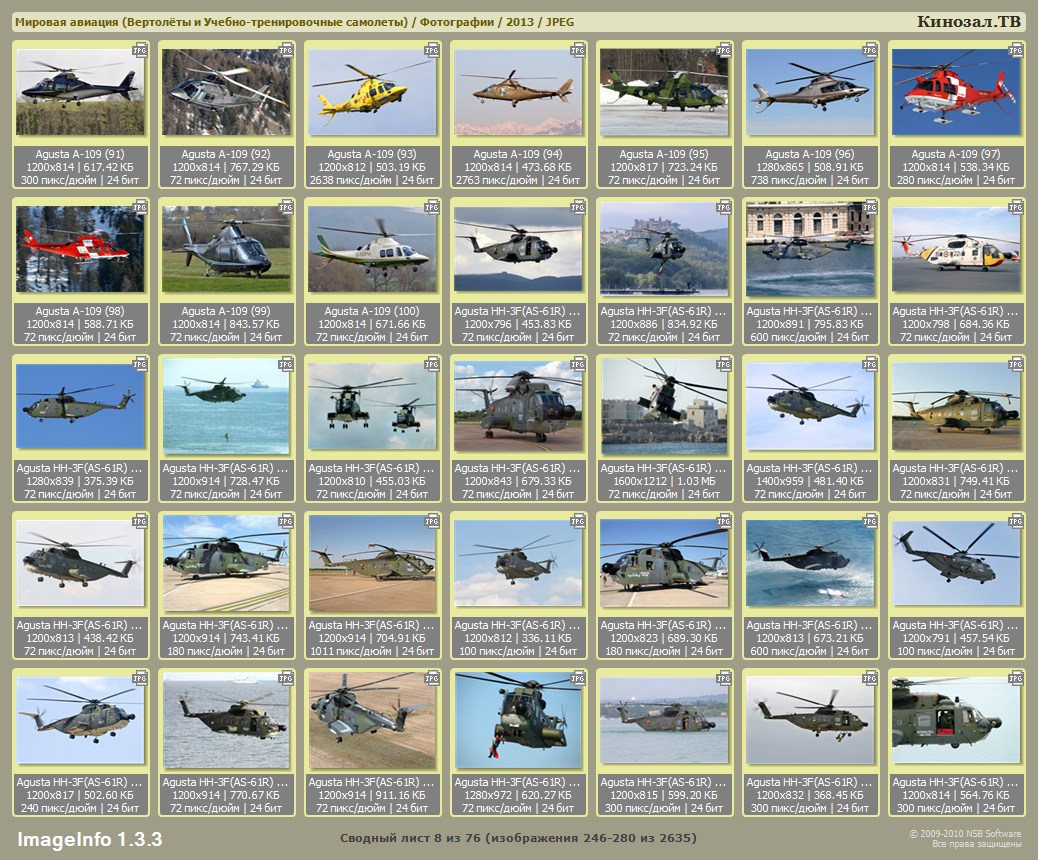
Task: Click the 'Agusta A-109 (94)' caption text
Action: point(518,154)
